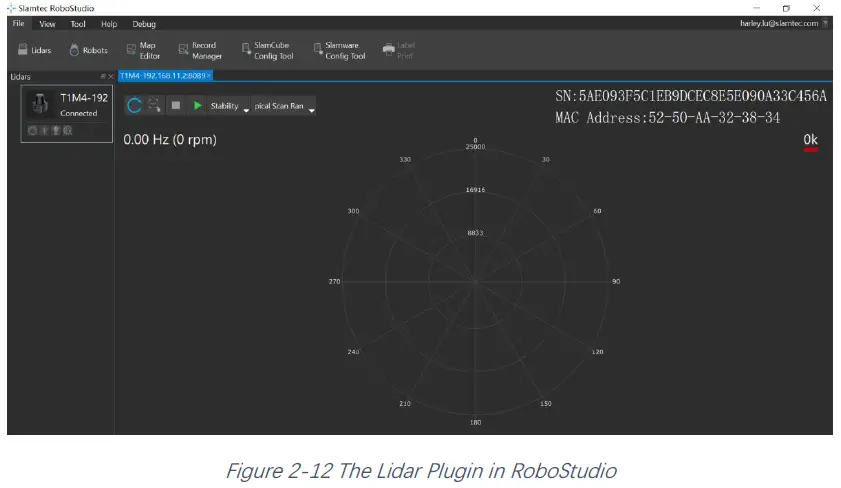Pin or float the Lidars panel
Screen dimensions: 841x488
pyautogui.click(x=103, y=77)
